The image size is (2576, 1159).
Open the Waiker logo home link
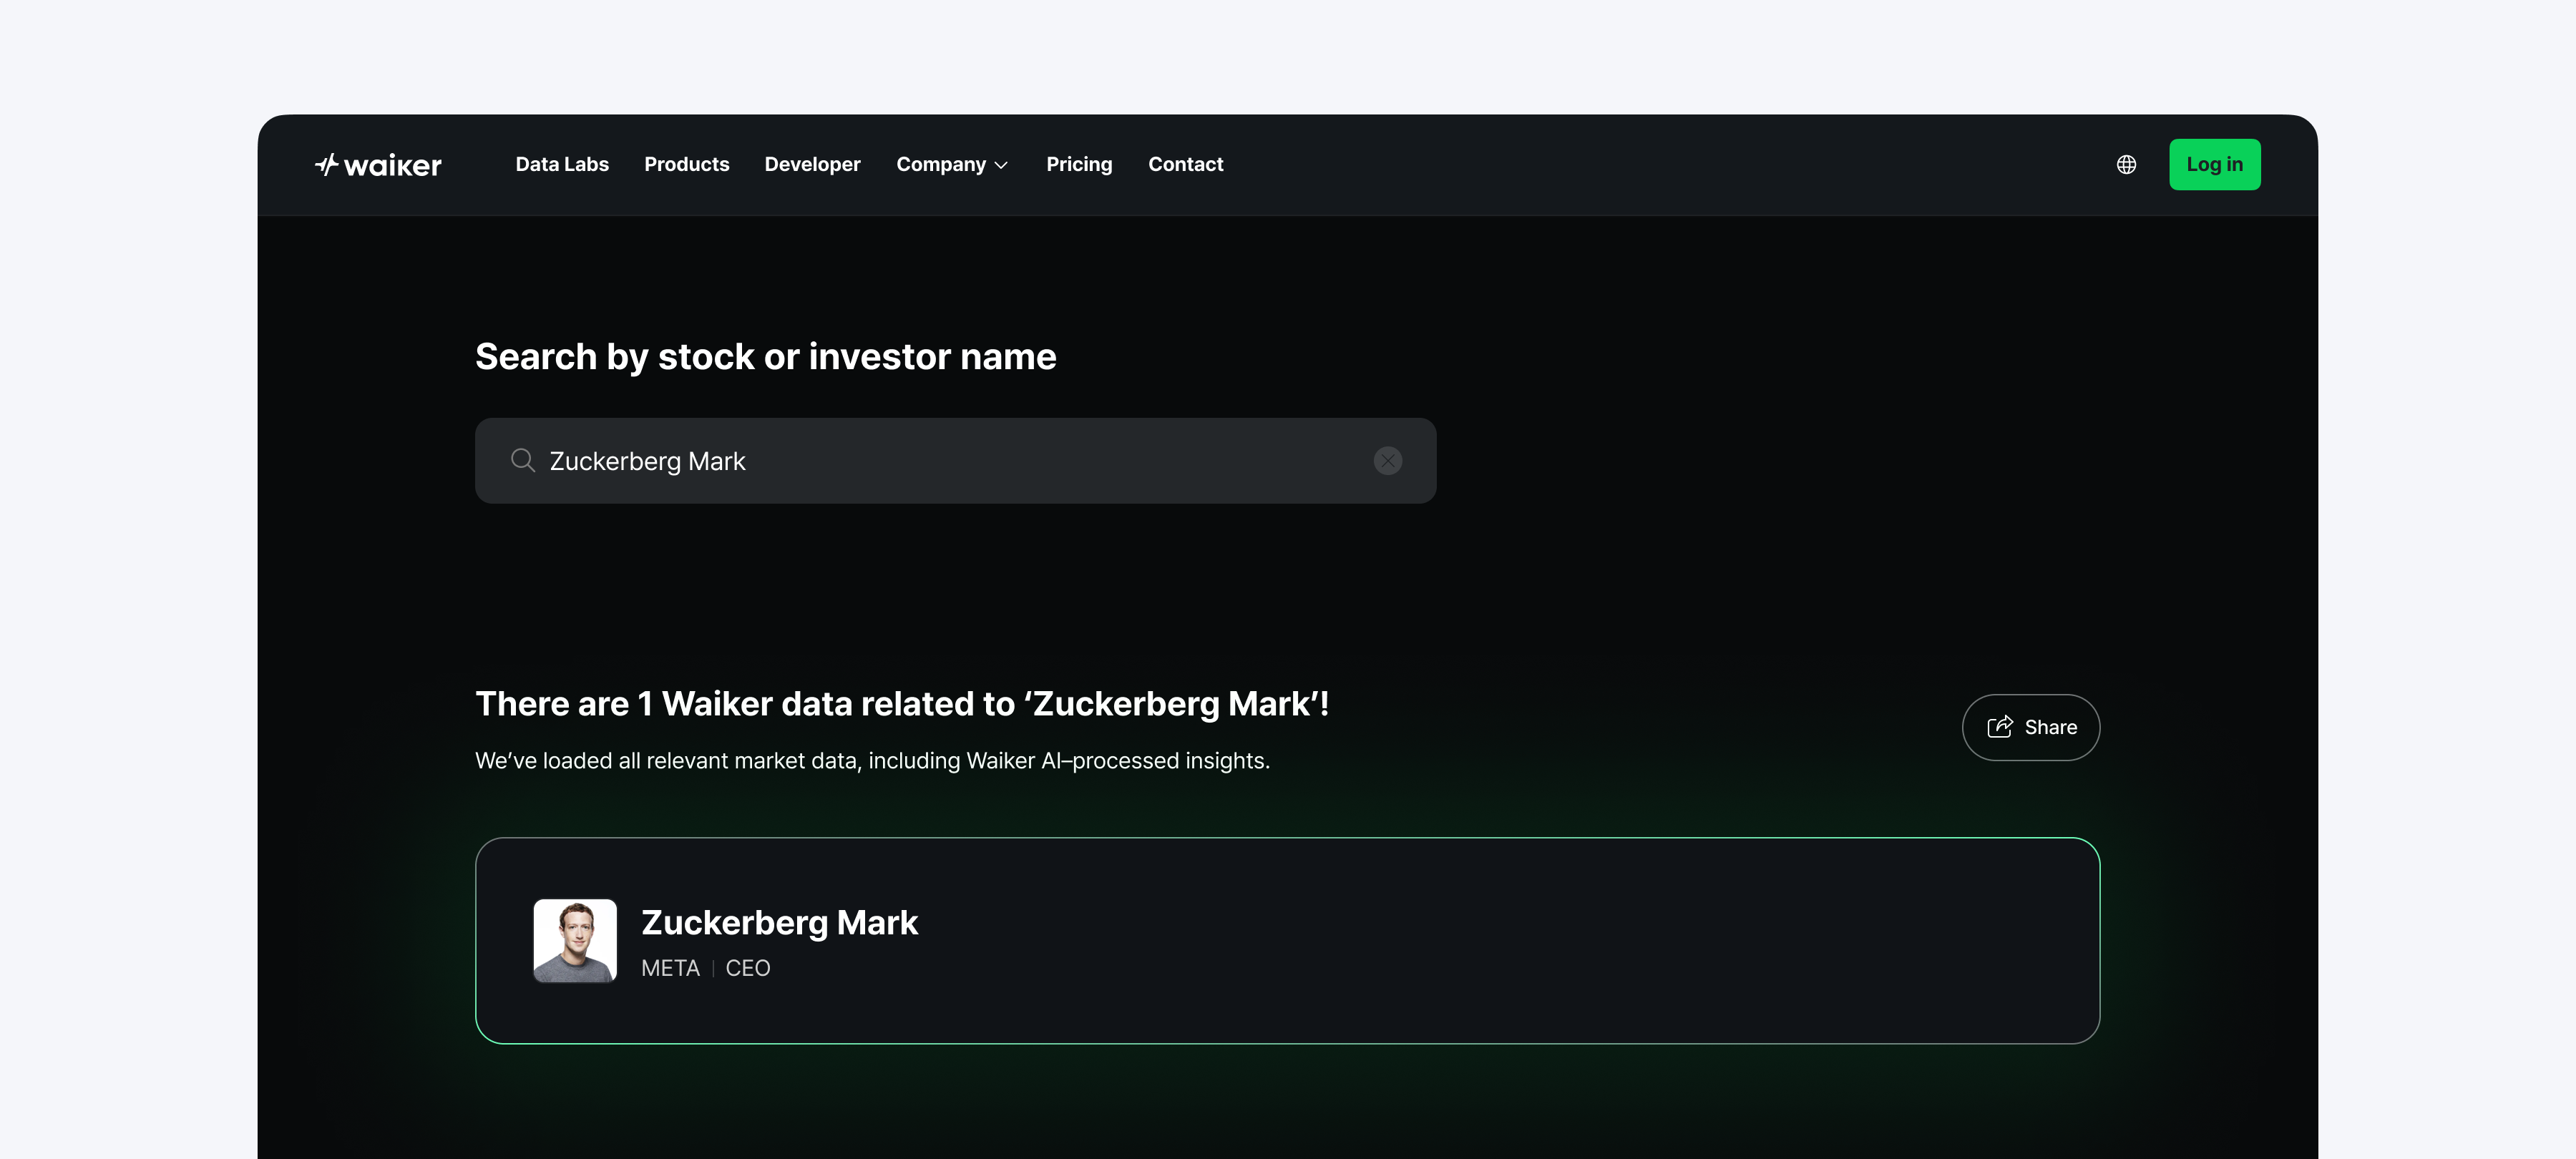378,165
